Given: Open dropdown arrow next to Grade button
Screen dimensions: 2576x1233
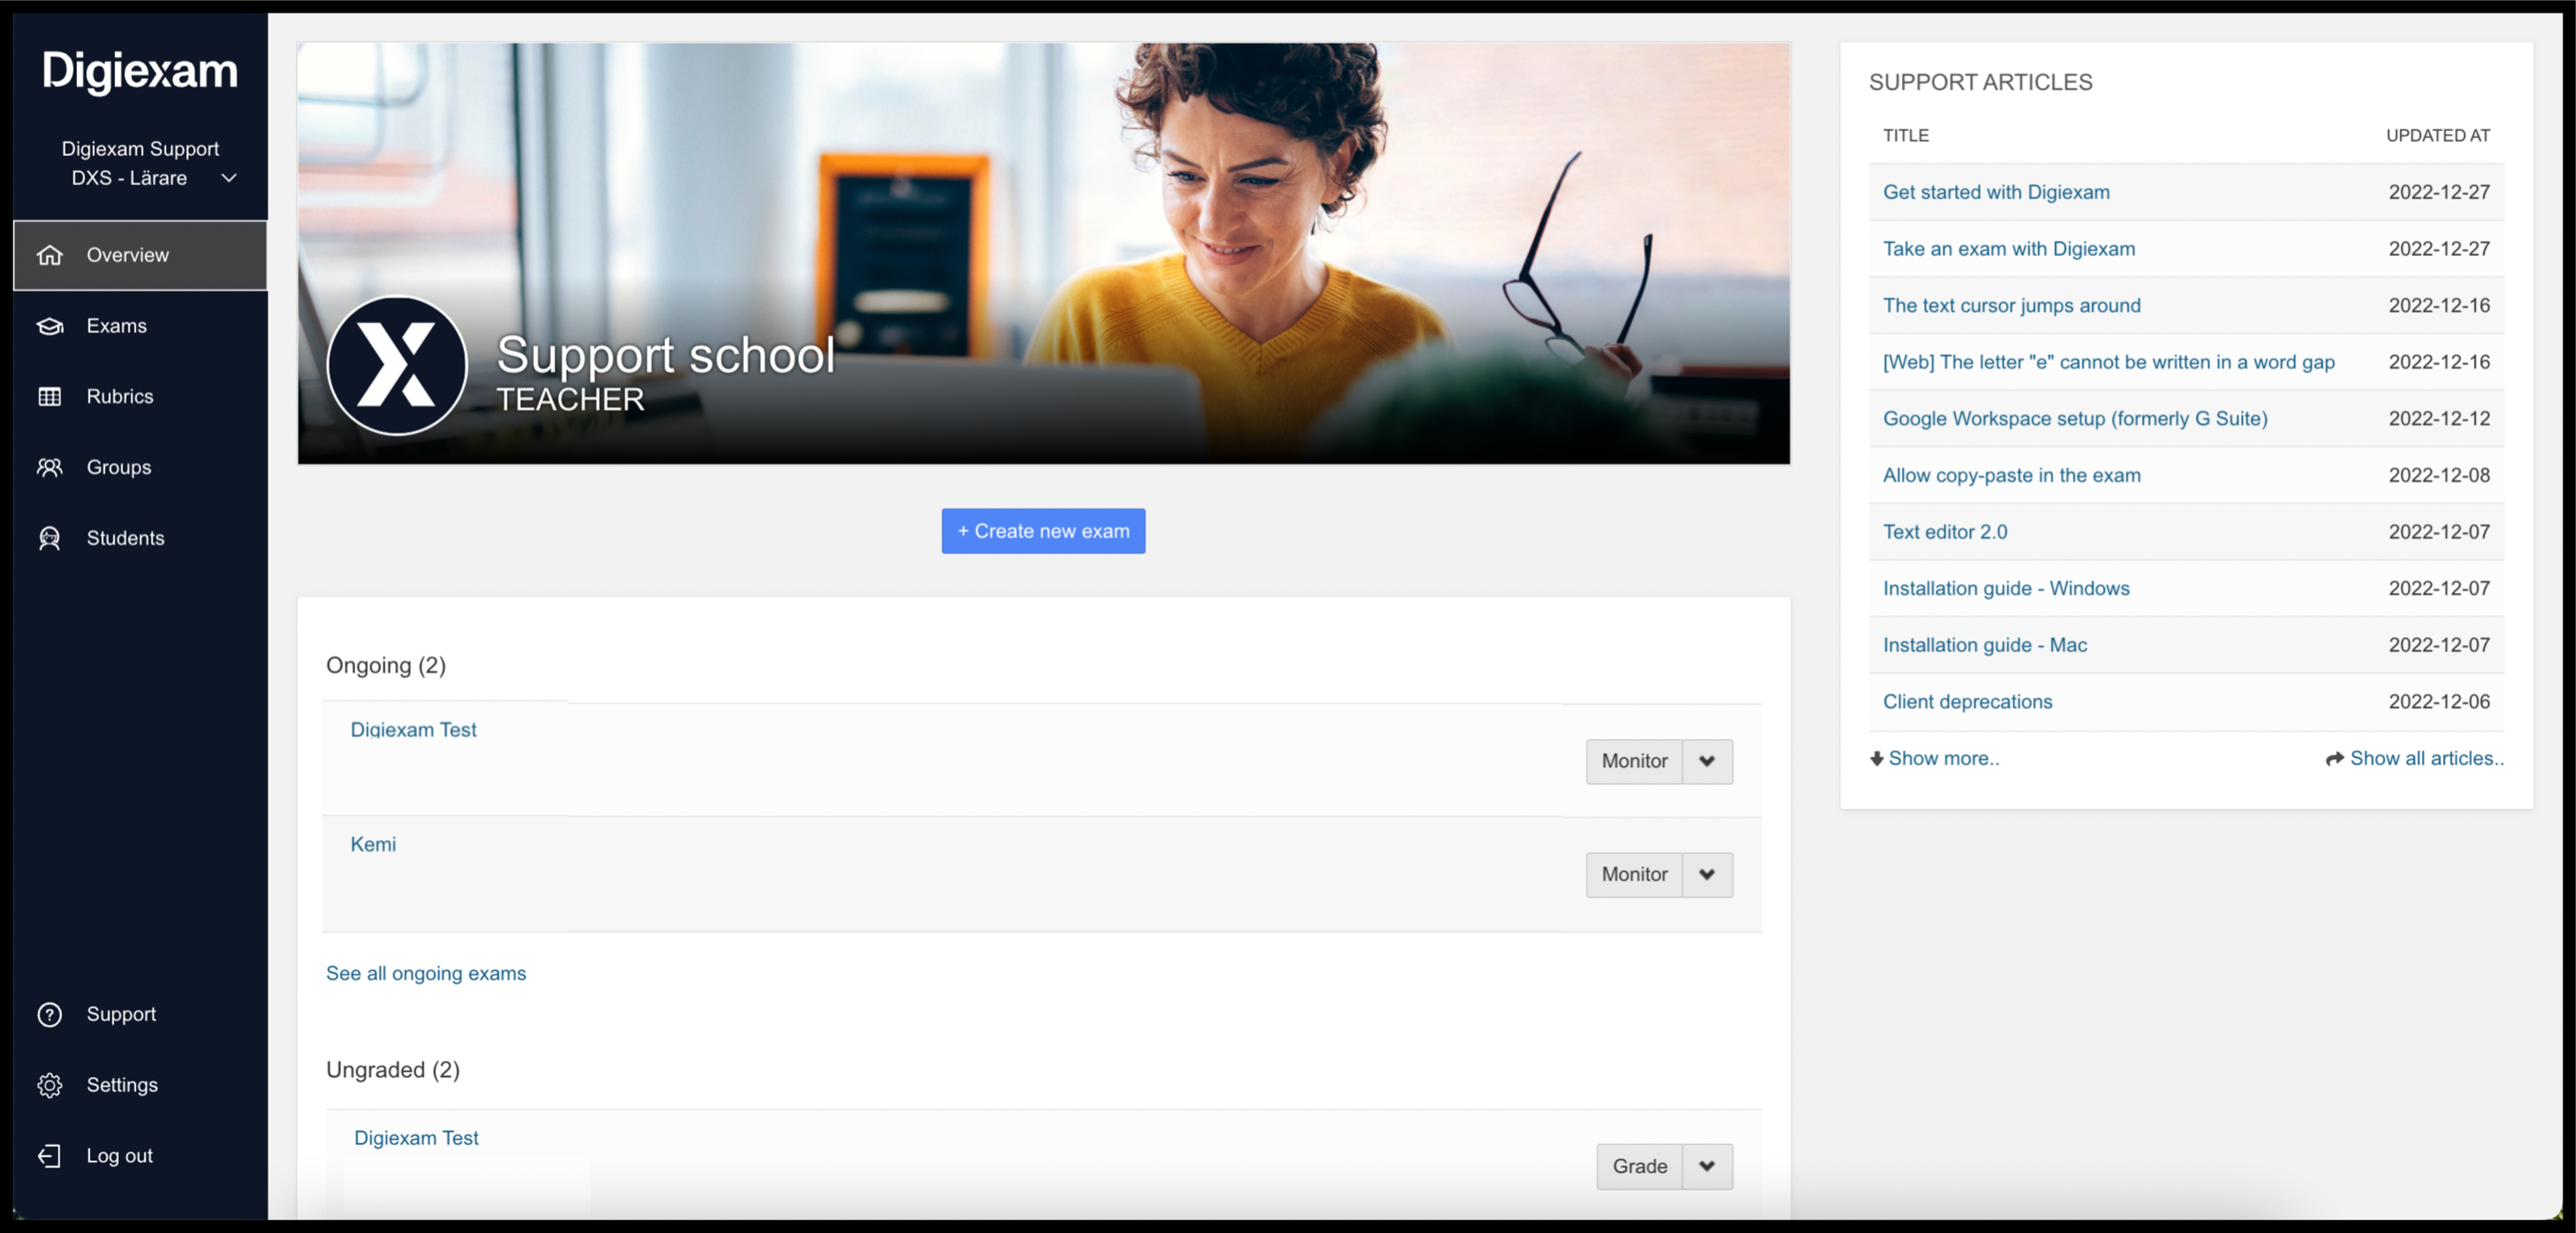Looking at the screenshot, I should click(1707, 1167).
